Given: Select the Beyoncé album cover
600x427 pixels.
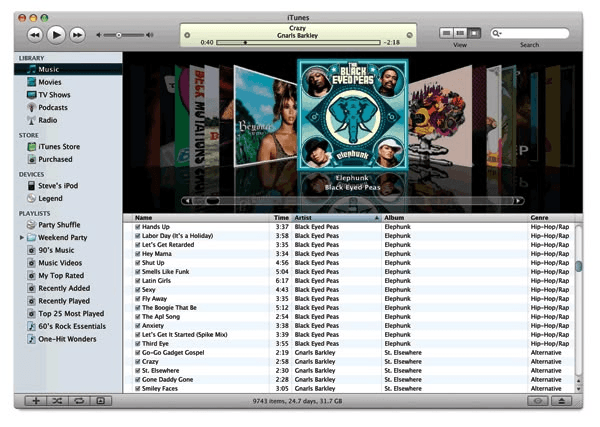Looking at the screenshot, I should [266, 117].
